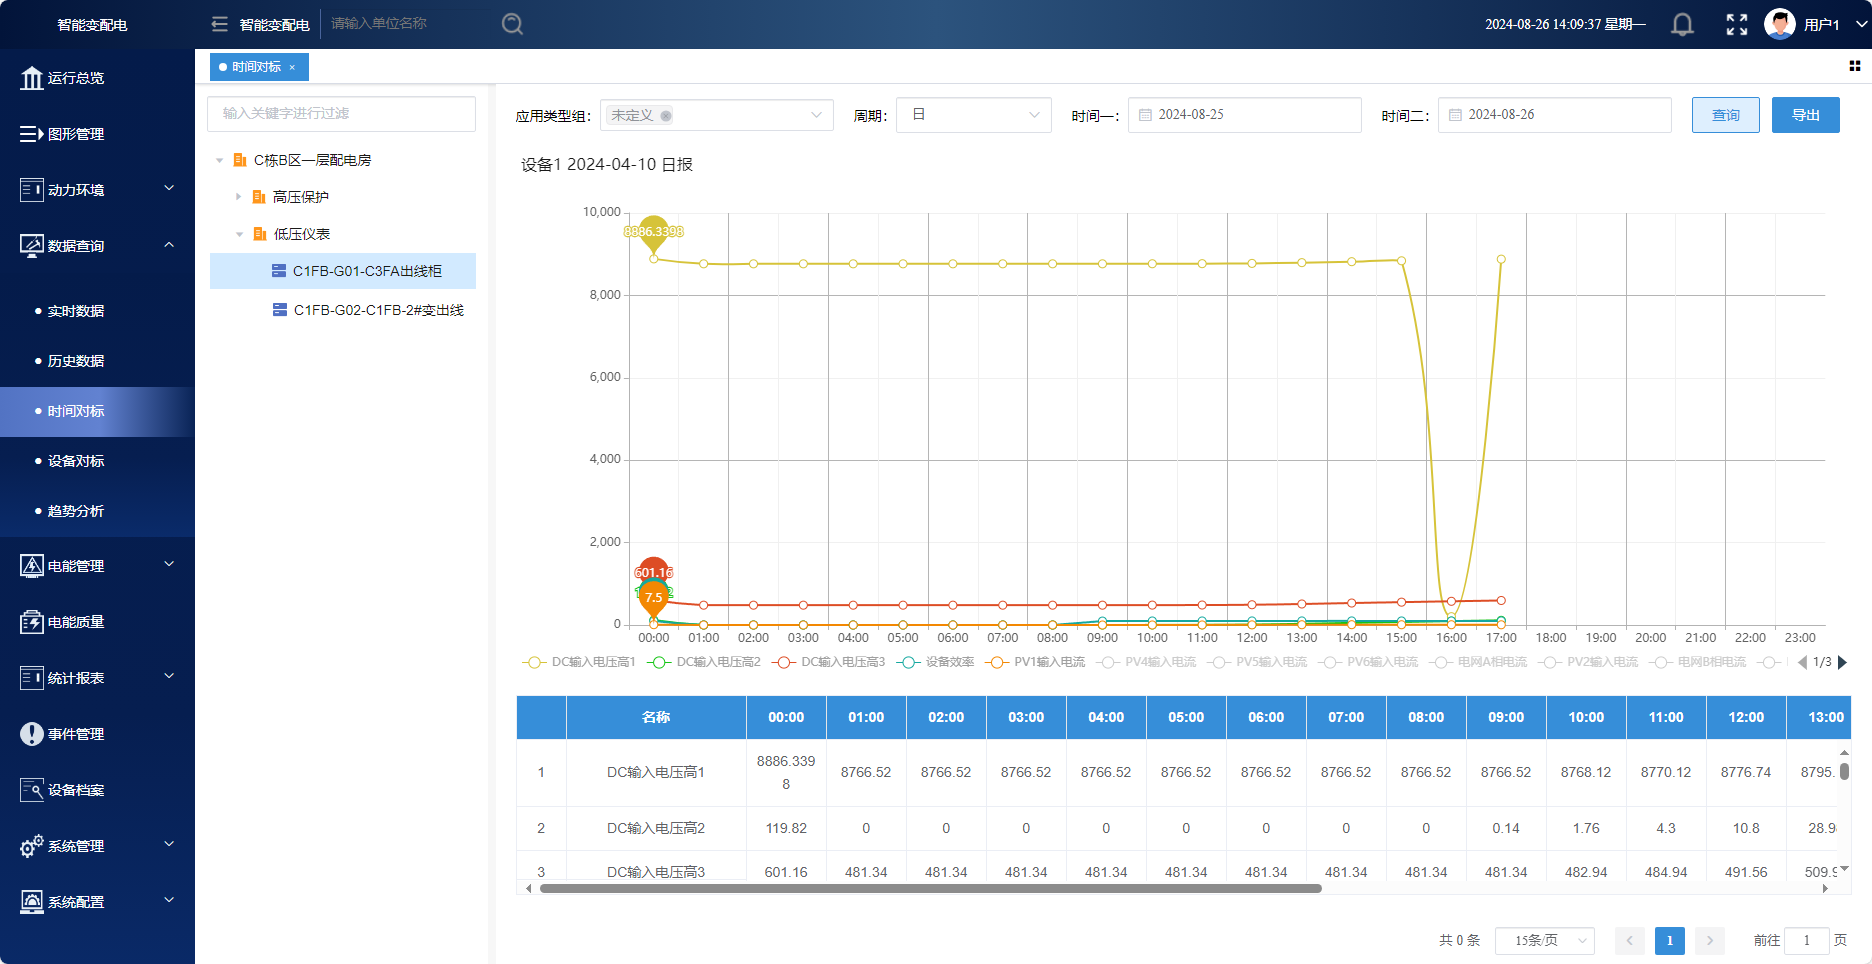Toggle PV1输入电流 legend series
Image resolution: width=1872 pixels, height=964 pixels.
[1035, 662]
